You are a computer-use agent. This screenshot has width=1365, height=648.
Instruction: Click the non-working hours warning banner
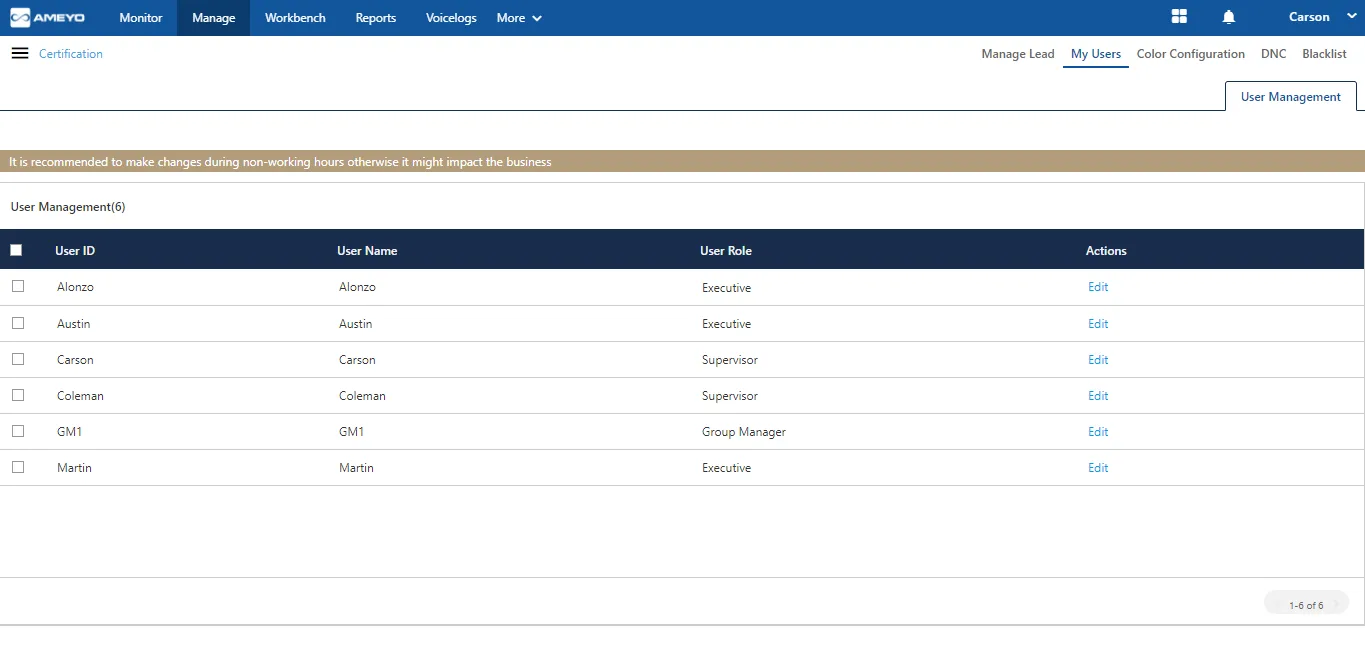coord(682,161)
